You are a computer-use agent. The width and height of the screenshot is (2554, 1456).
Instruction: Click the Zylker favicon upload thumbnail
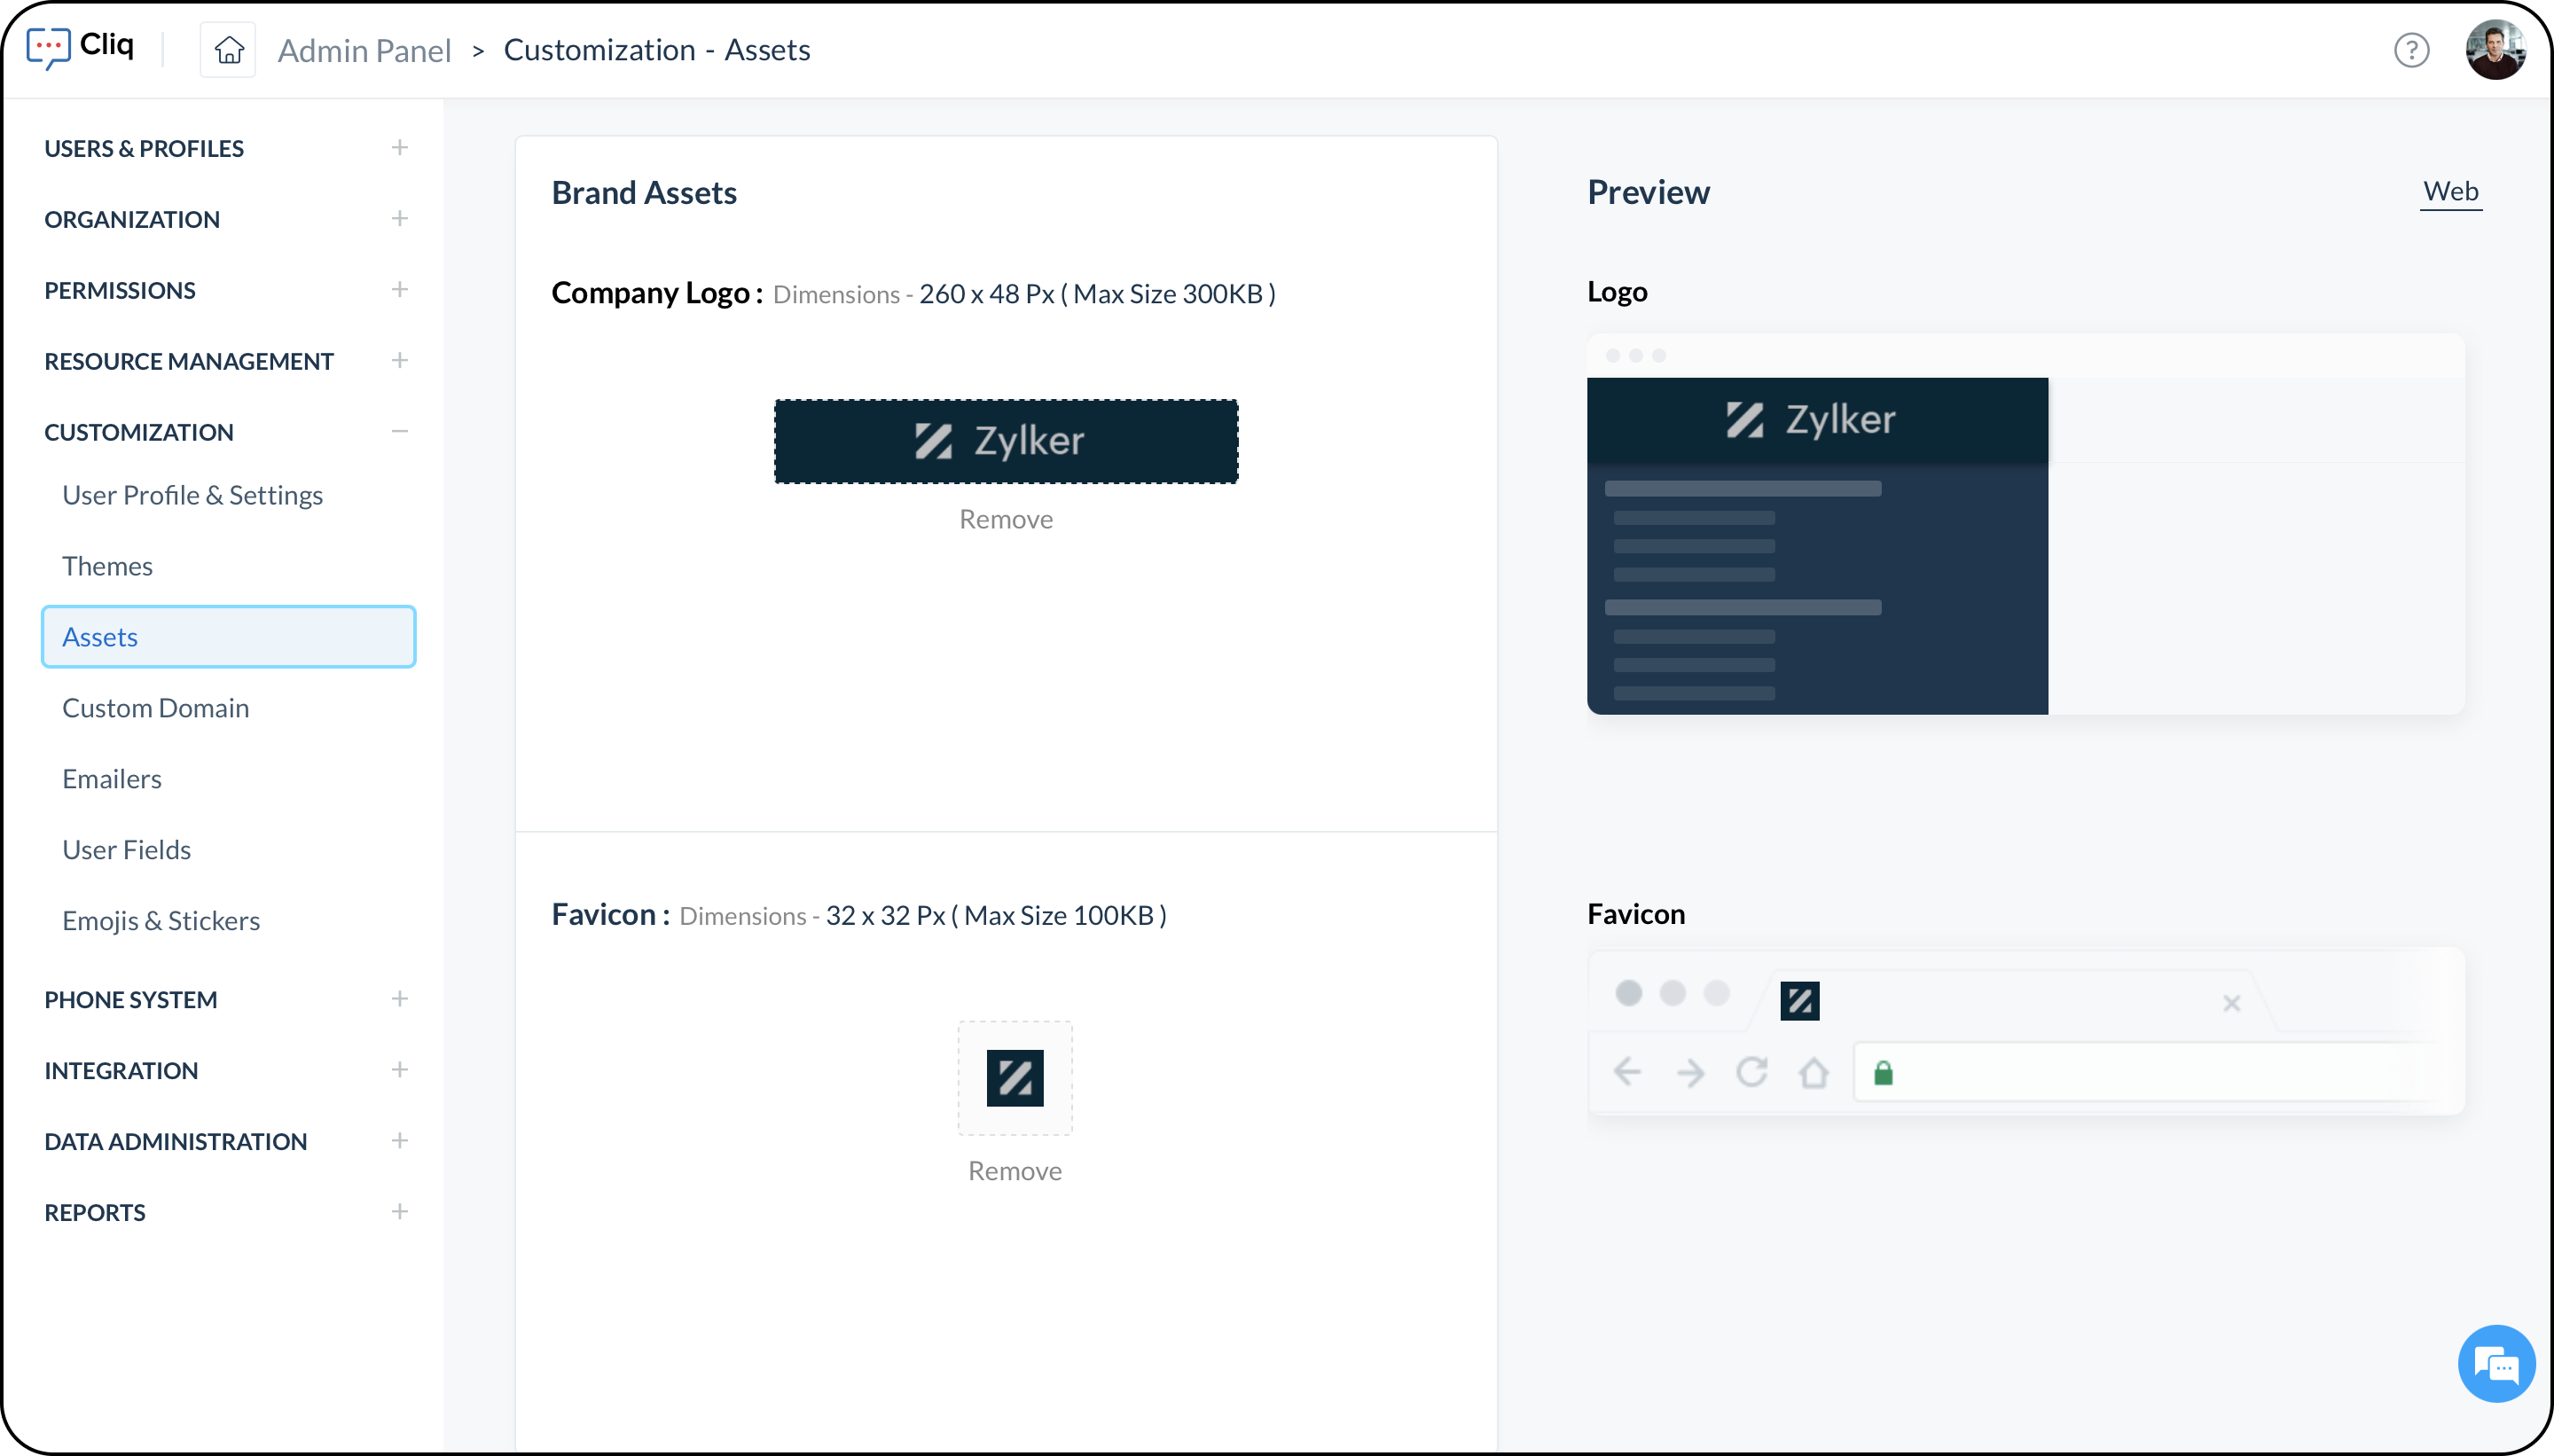[x=1015, y=1078]
